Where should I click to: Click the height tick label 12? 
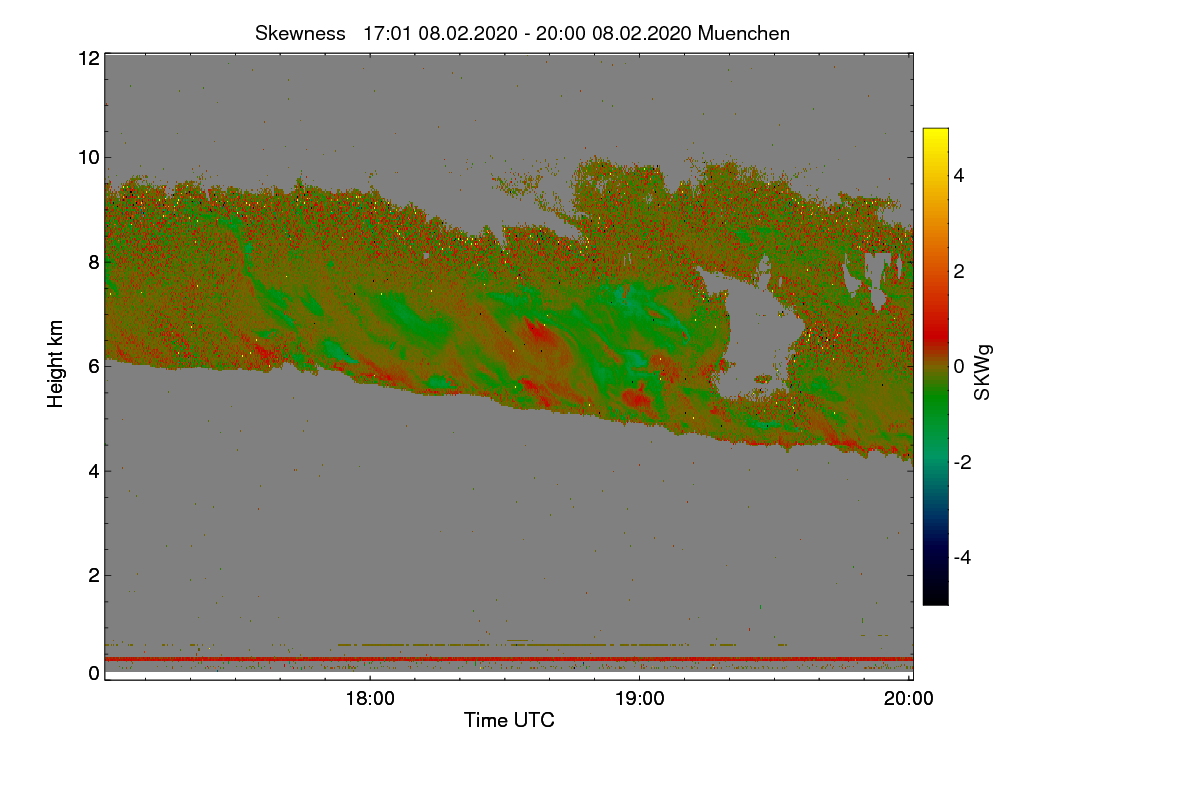click(x=88, y=58)
